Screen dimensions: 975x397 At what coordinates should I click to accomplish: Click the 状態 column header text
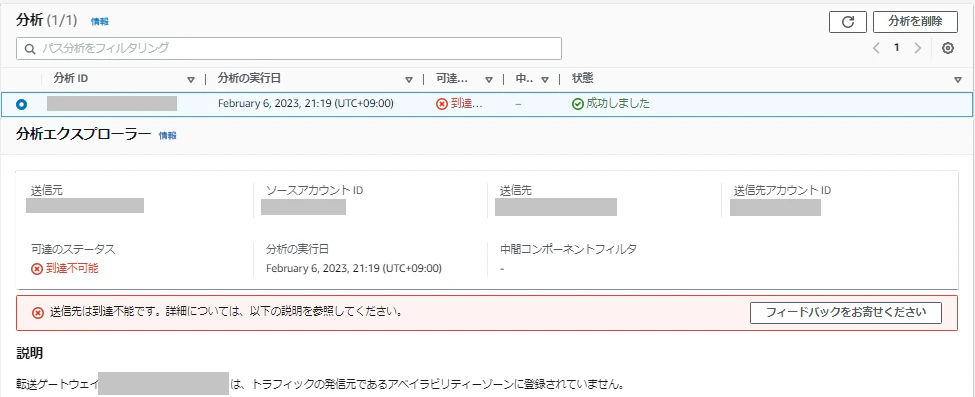pyautogui.click(x=583, y=79)
